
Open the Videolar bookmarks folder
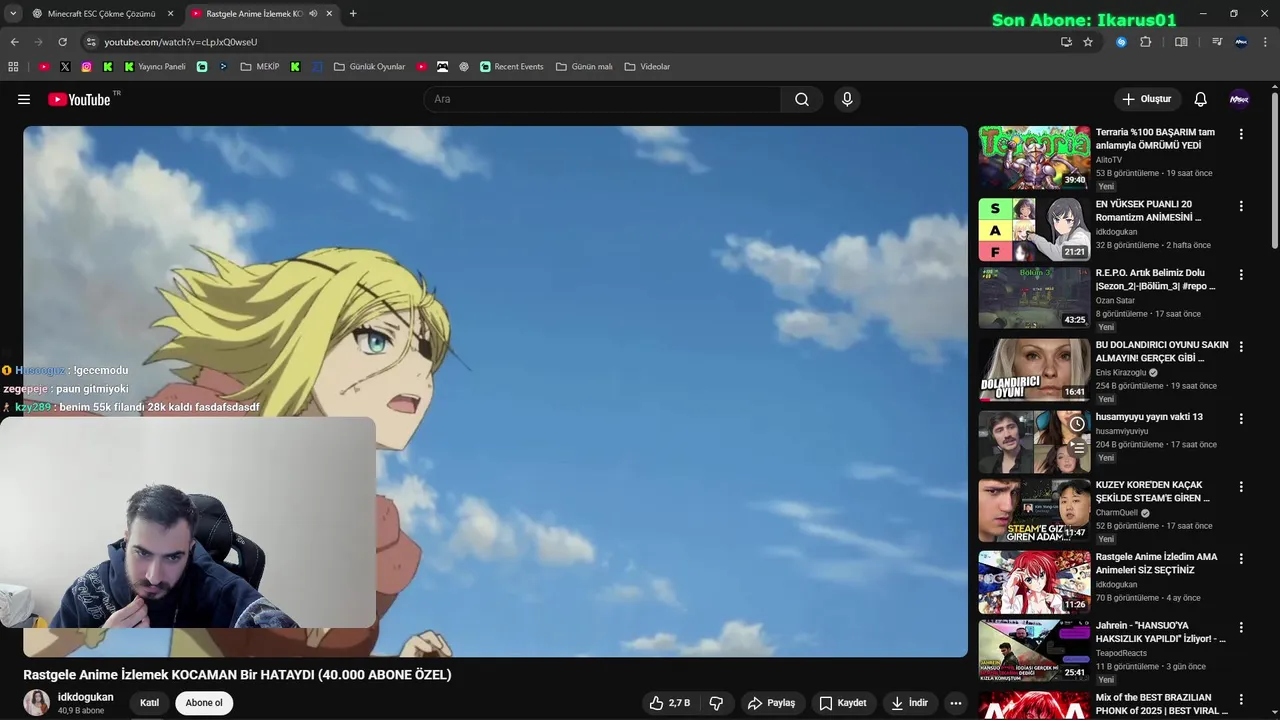coord(647,67)
